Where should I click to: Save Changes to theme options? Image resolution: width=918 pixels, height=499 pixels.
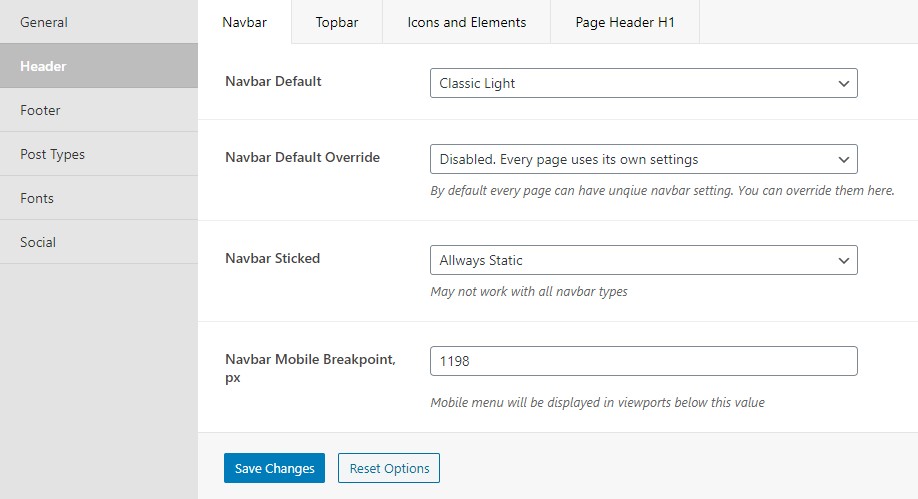click(274, 468)
